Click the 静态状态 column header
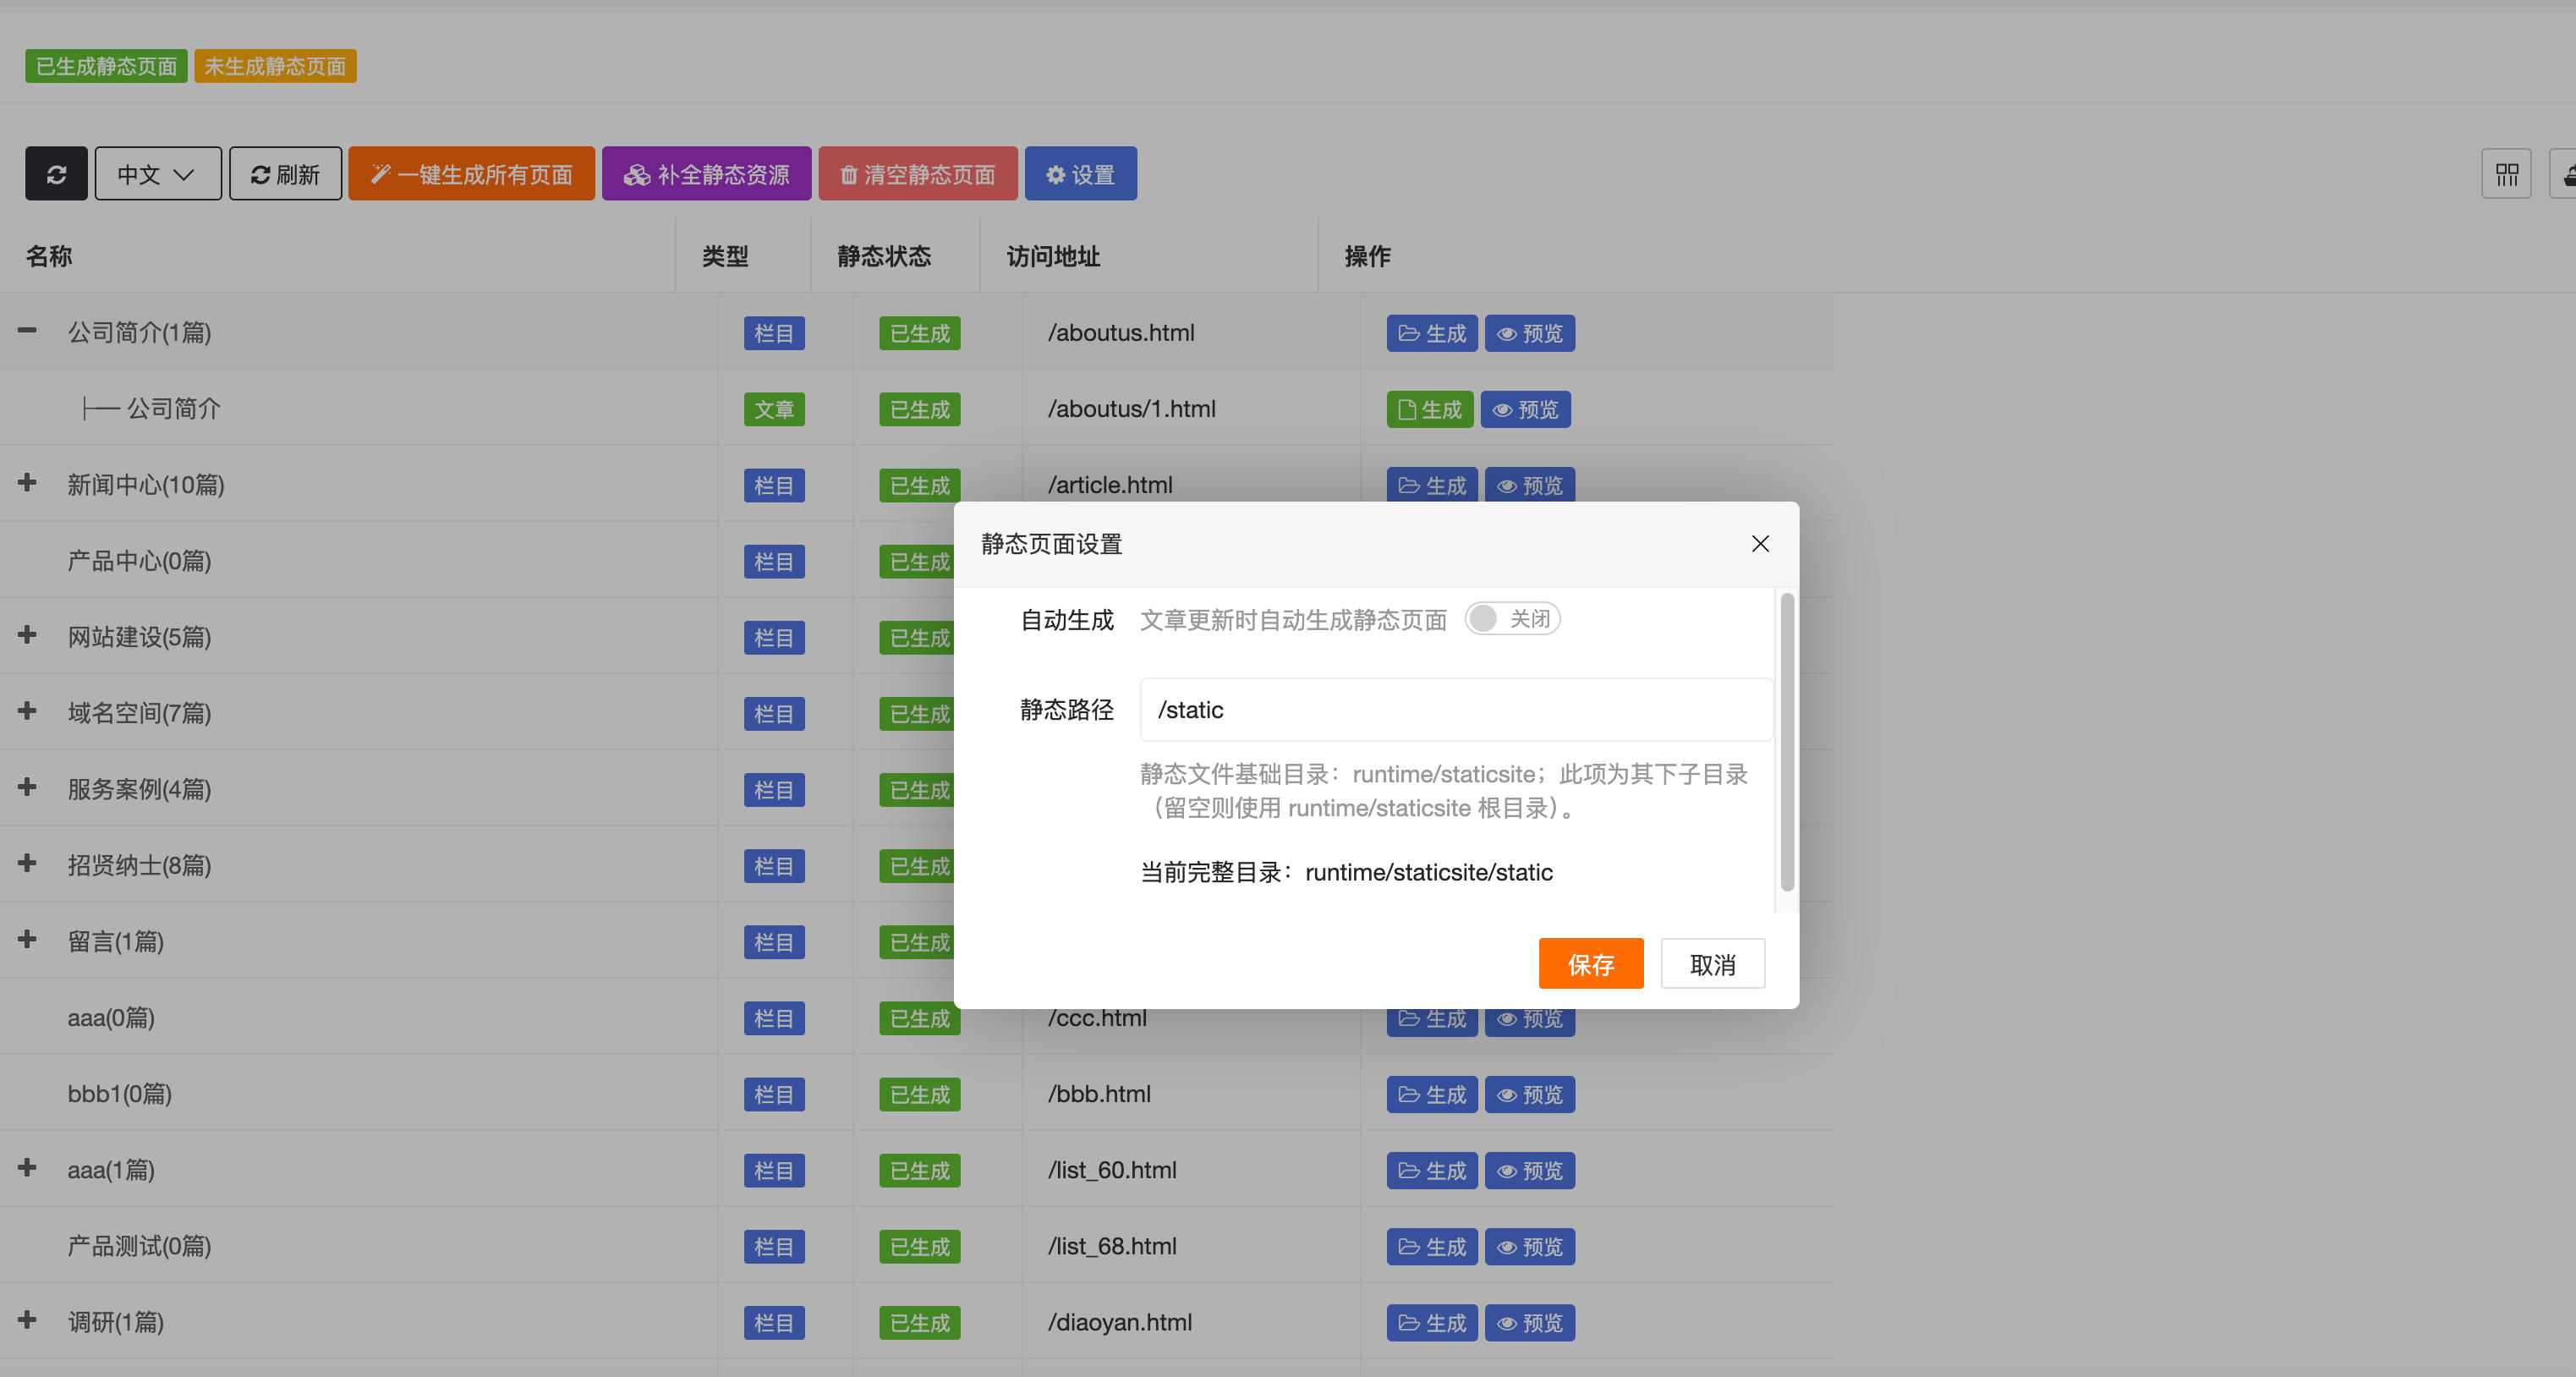This screenshot has height=1377, width=2576. 885,256
